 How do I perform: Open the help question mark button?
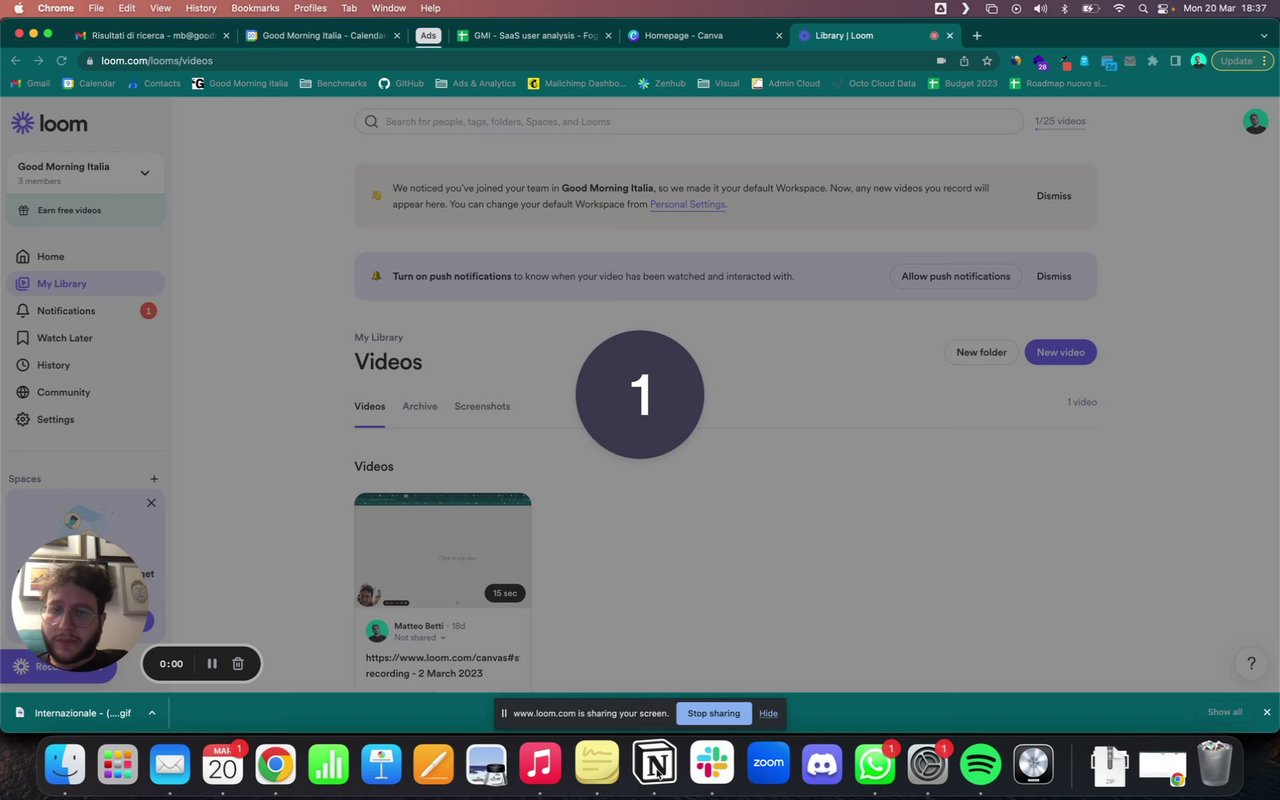click(1250, 663)
